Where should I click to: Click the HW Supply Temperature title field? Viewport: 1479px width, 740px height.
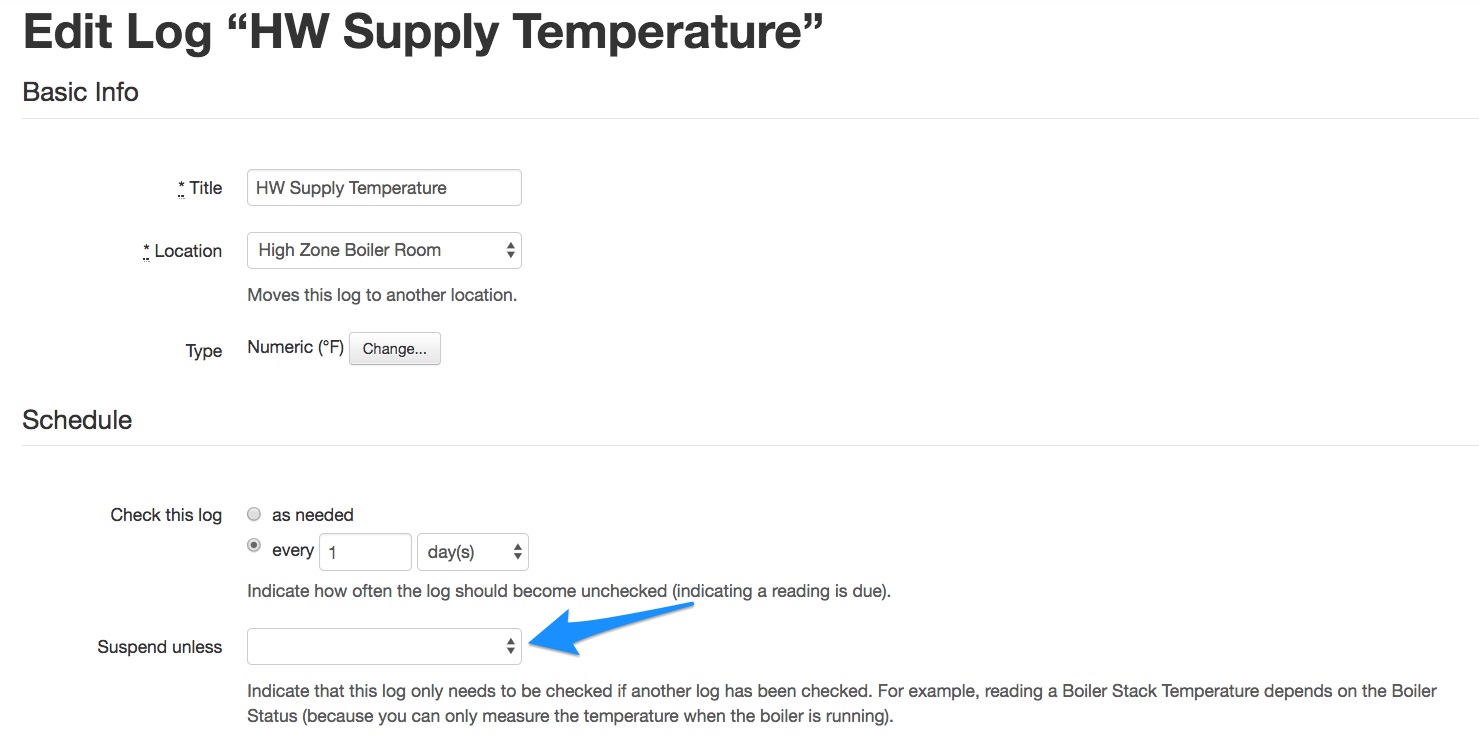383,188
